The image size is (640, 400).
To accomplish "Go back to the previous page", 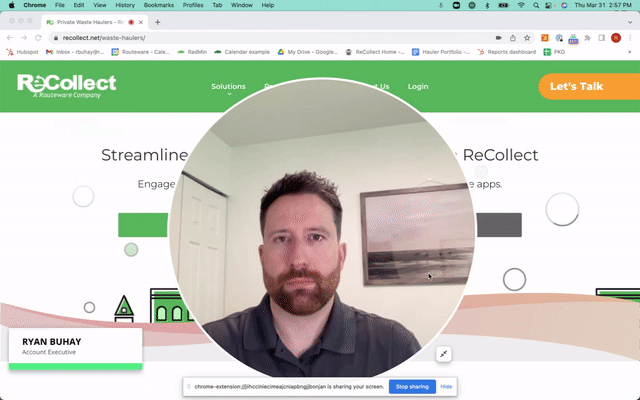I will point(10,38).
